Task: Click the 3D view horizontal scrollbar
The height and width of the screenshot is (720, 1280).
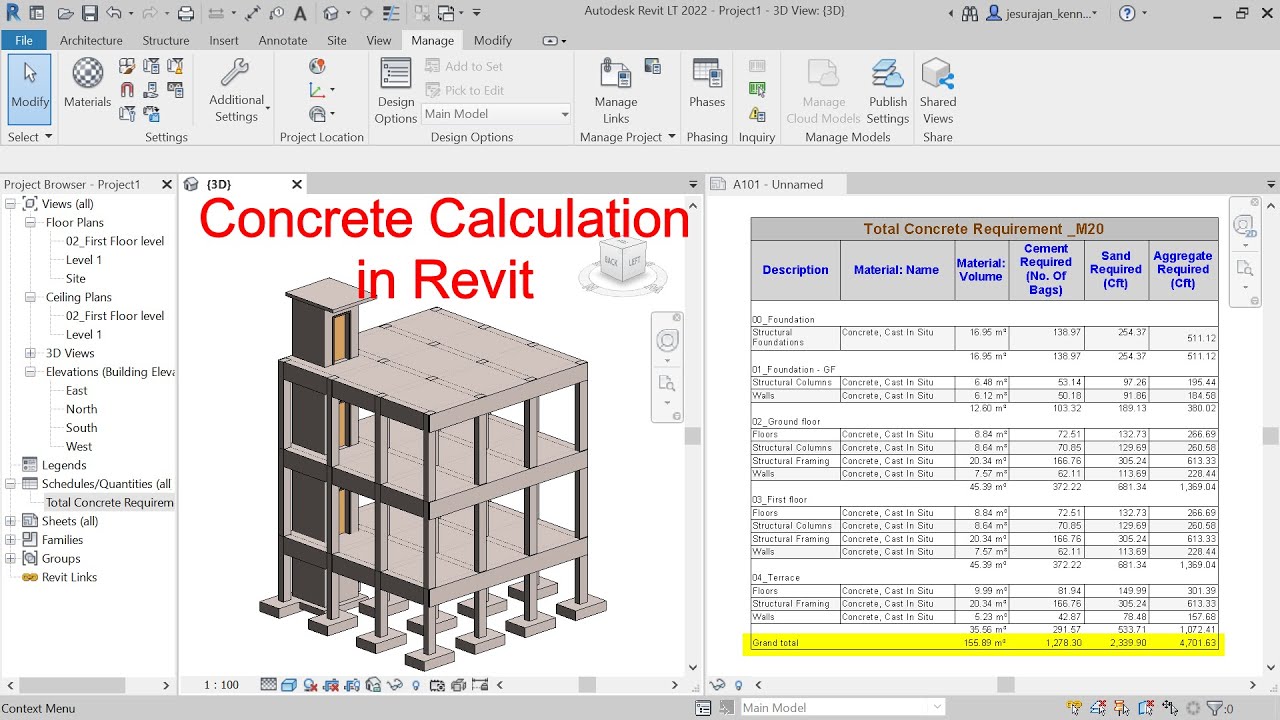Action: coord(587,685)
